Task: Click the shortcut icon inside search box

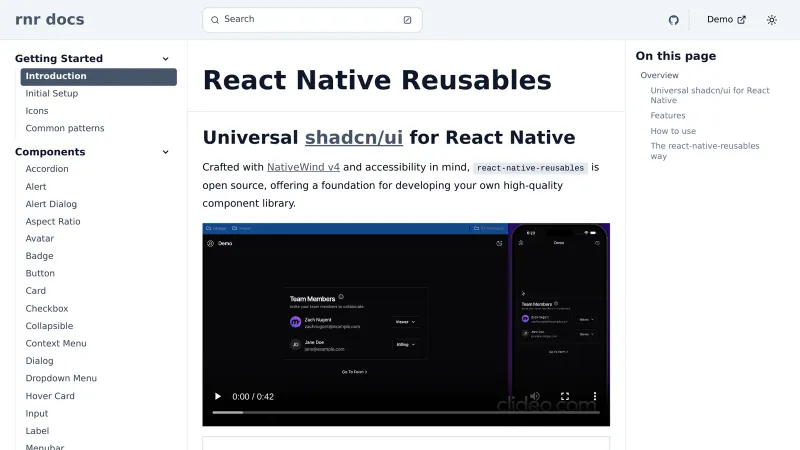Action: pyautogui.click(x=407, y=20)
